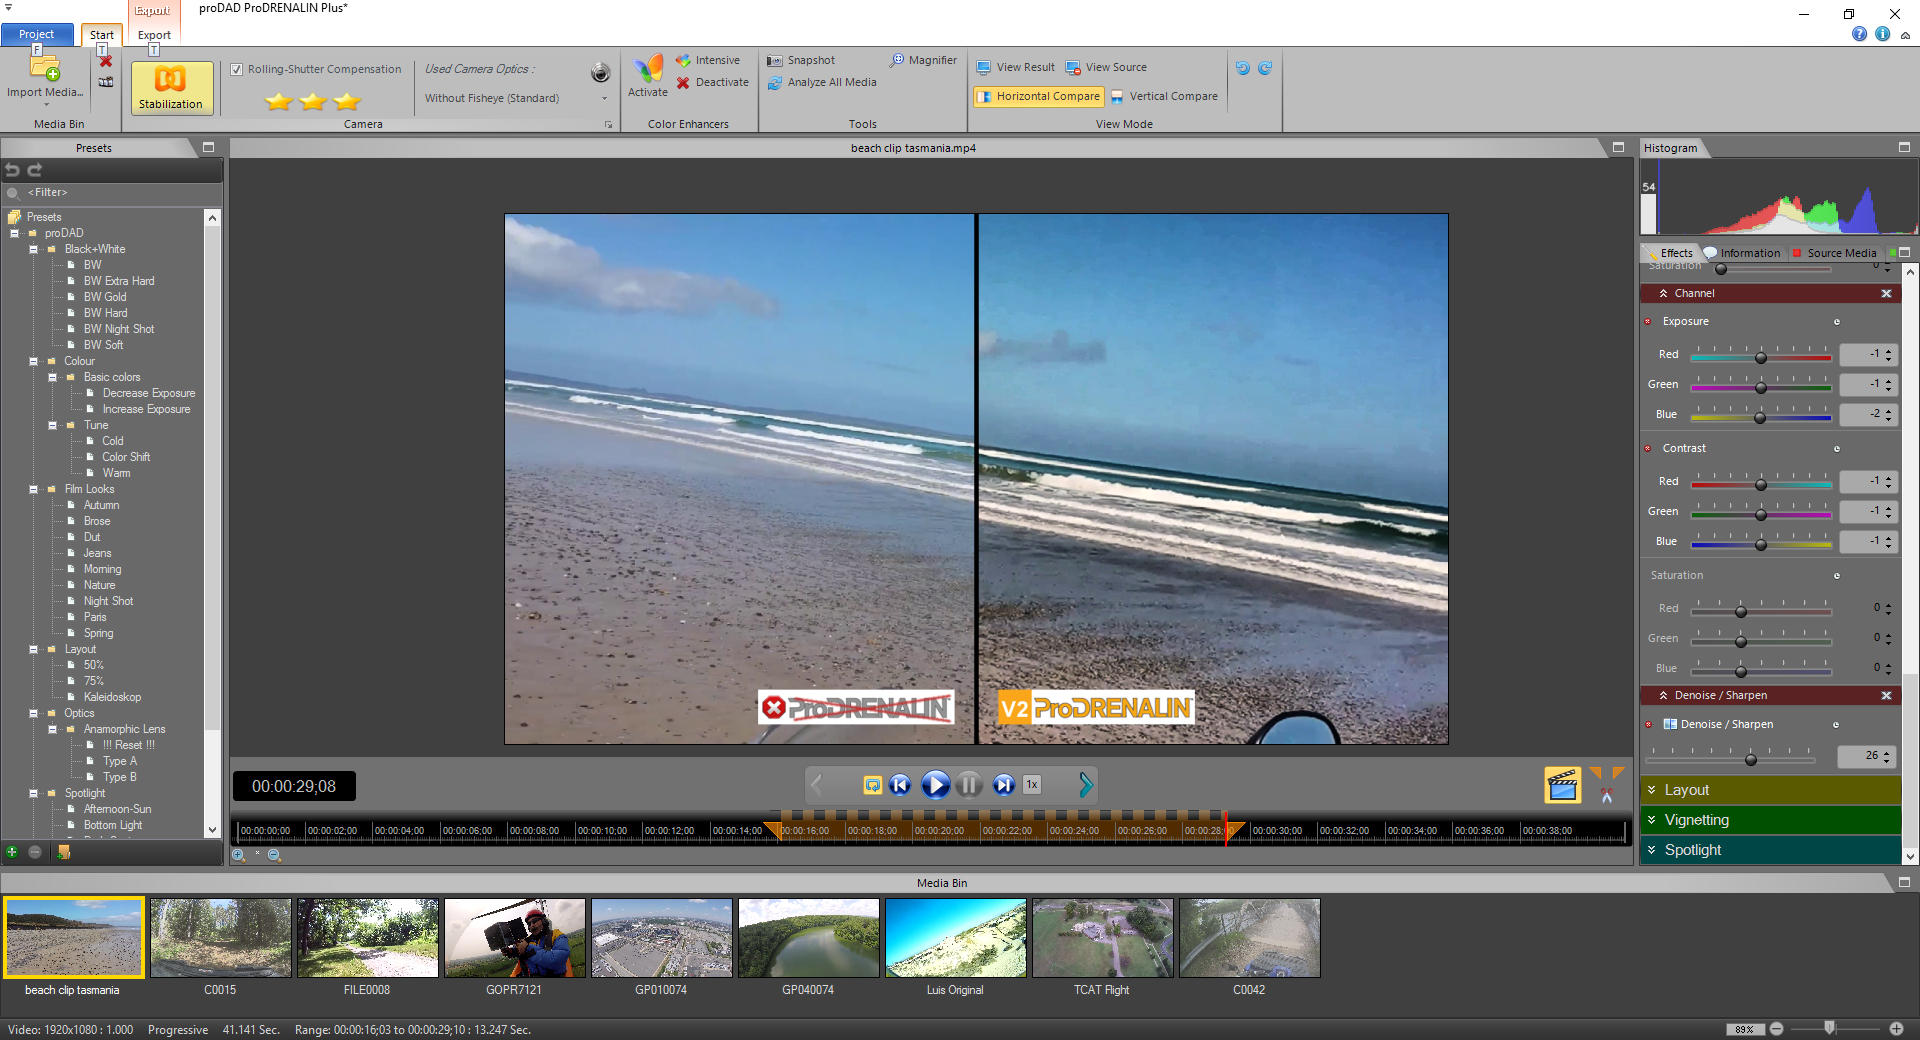
Task: Collapse the Tune subfolder
Action: [52, 425]
